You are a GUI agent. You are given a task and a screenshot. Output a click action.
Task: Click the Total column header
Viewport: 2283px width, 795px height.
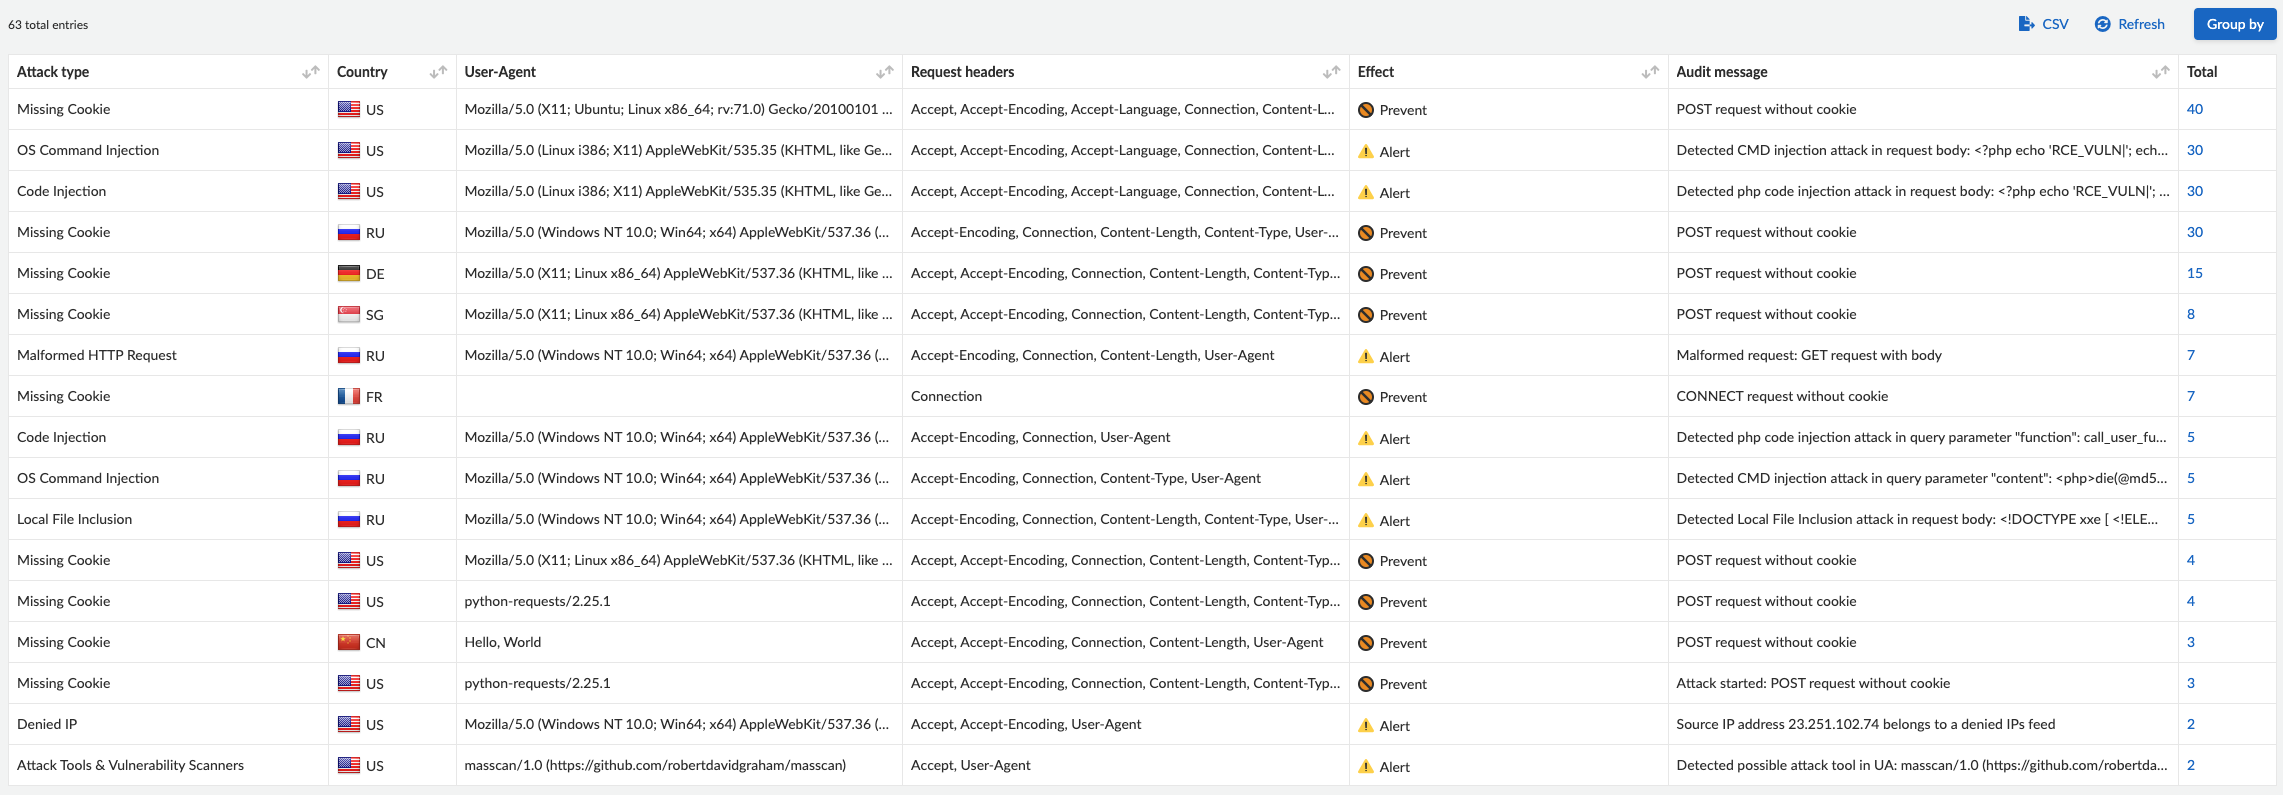2202,72
